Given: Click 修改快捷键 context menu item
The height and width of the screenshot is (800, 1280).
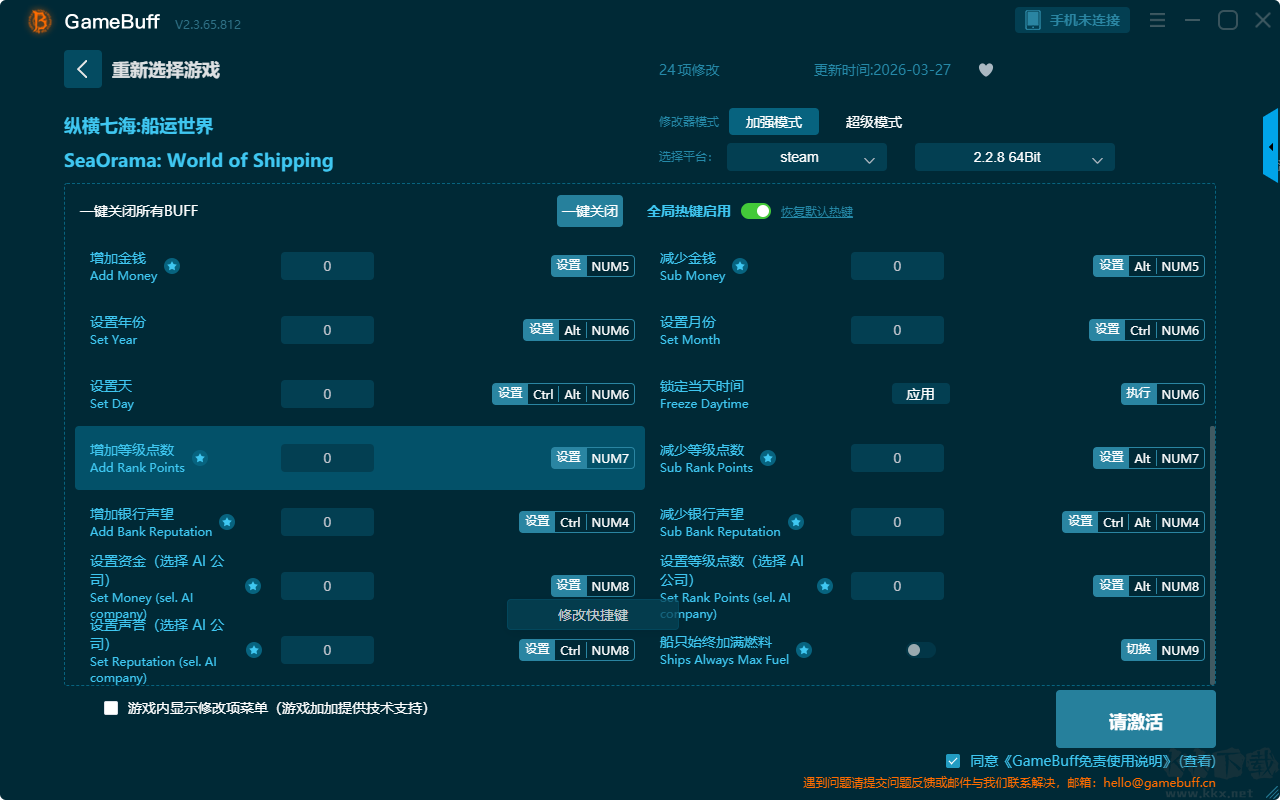Looking at the screenshot, I should point(593,615).
